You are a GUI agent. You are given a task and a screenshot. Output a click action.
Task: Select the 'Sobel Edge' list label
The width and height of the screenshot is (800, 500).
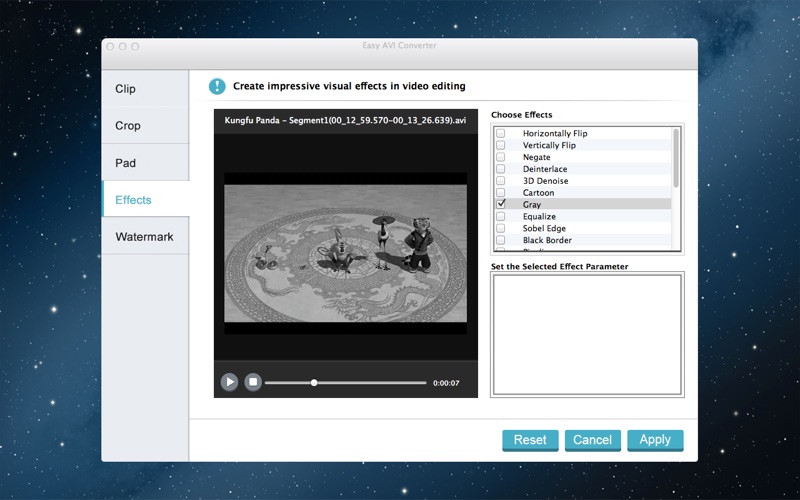pyautogui.click(x=544, y=228)
